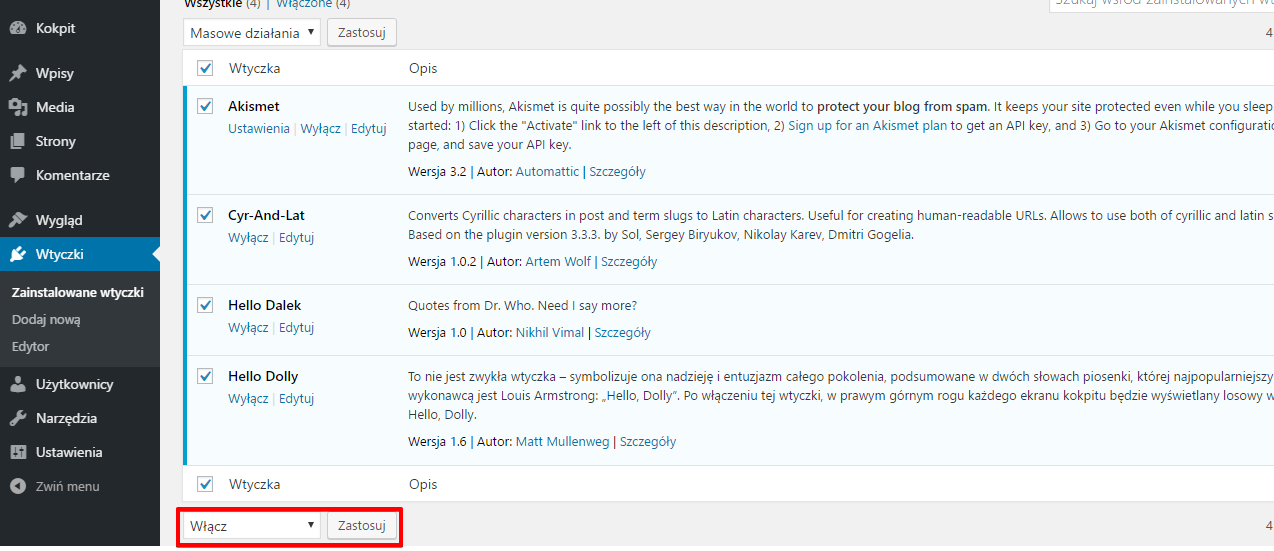The width and height of the screenshot is (1274, 551).
Task: Open Szczegóły link for Akismet
Action: [617, 172]
